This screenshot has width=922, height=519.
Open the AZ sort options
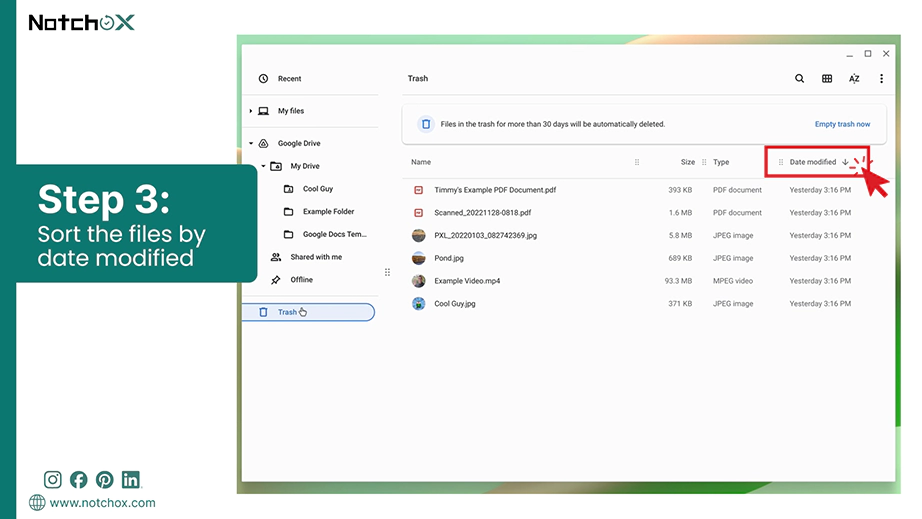(x=854, y=78)
